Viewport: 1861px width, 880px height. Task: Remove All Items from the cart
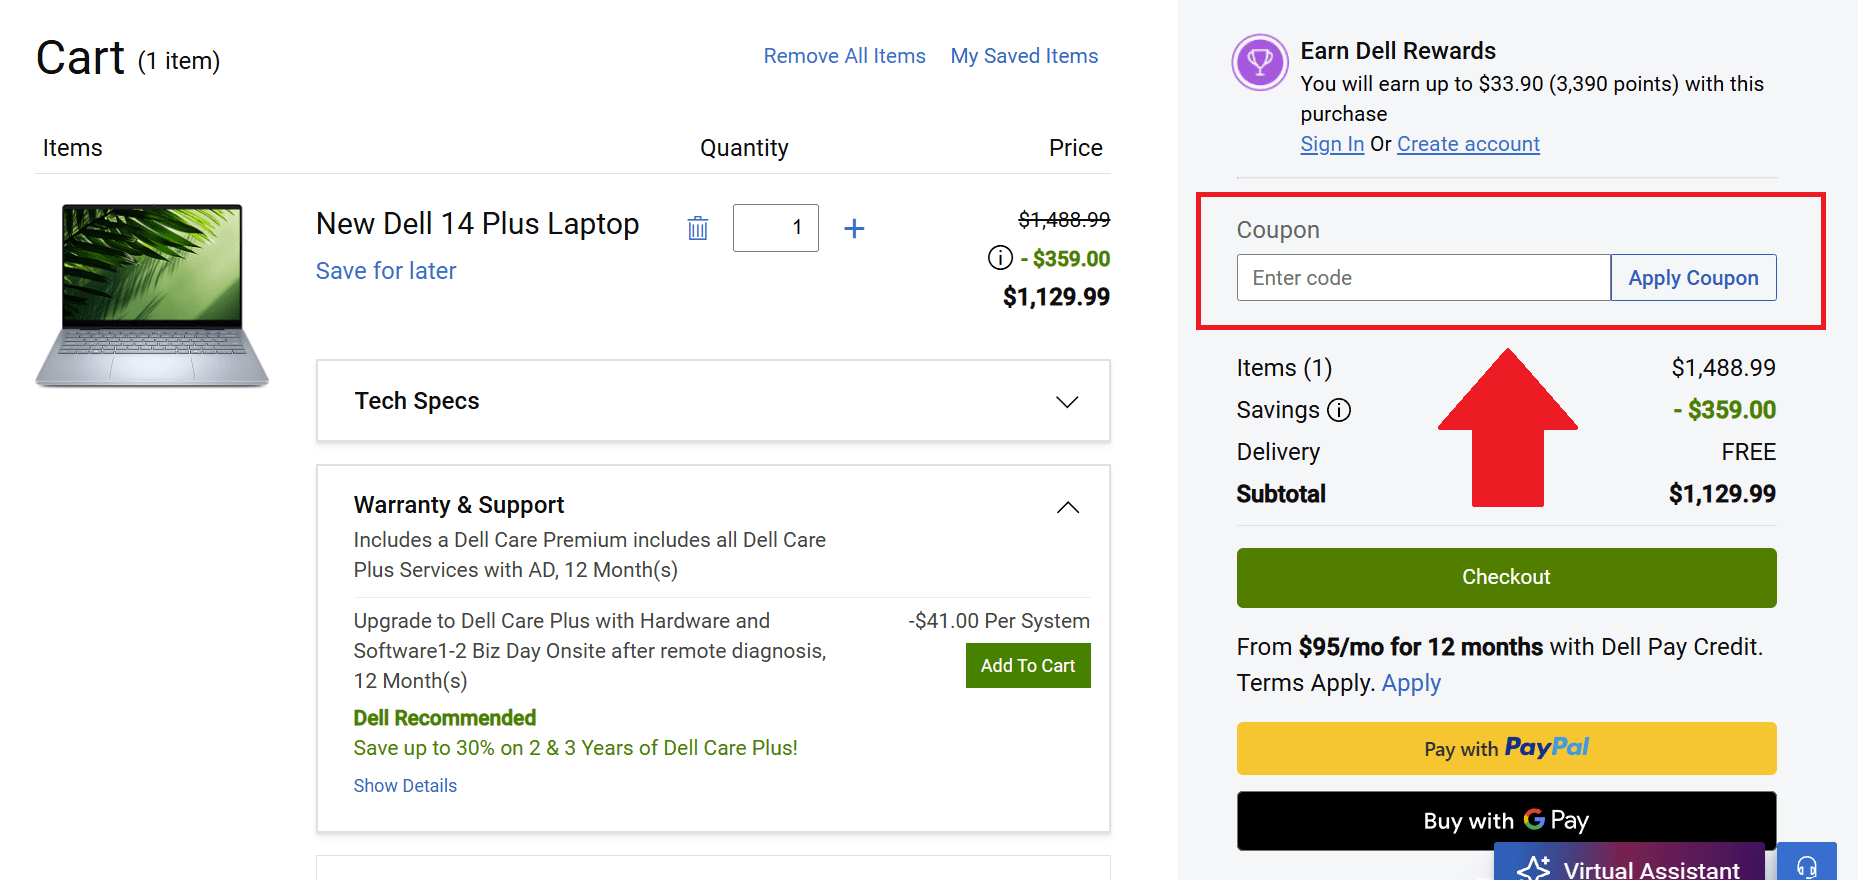pos(844,56)
